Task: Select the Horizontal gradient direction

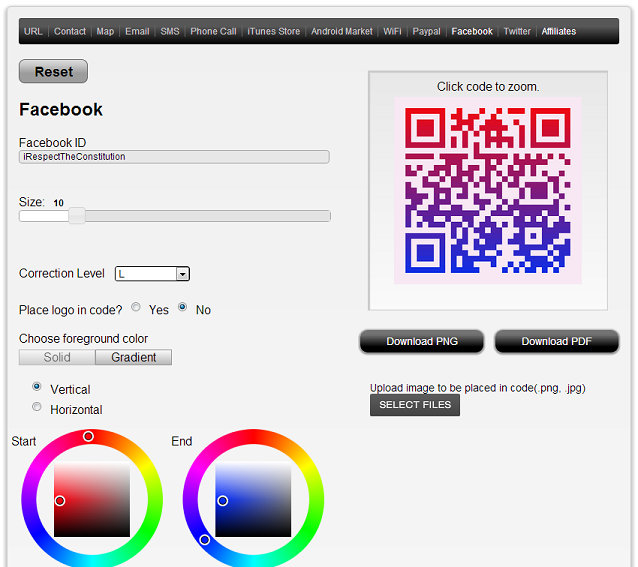Action: pos(37,407)
